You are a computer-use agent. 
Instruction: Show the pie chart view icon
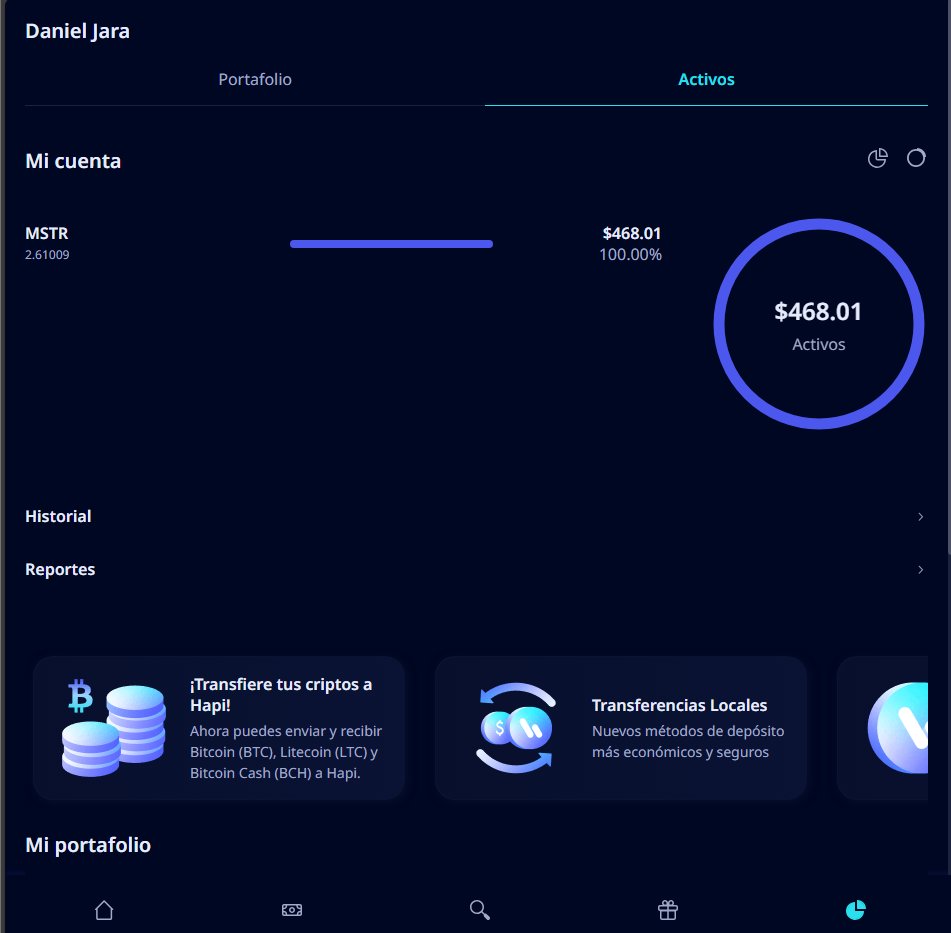coord(878,158)
